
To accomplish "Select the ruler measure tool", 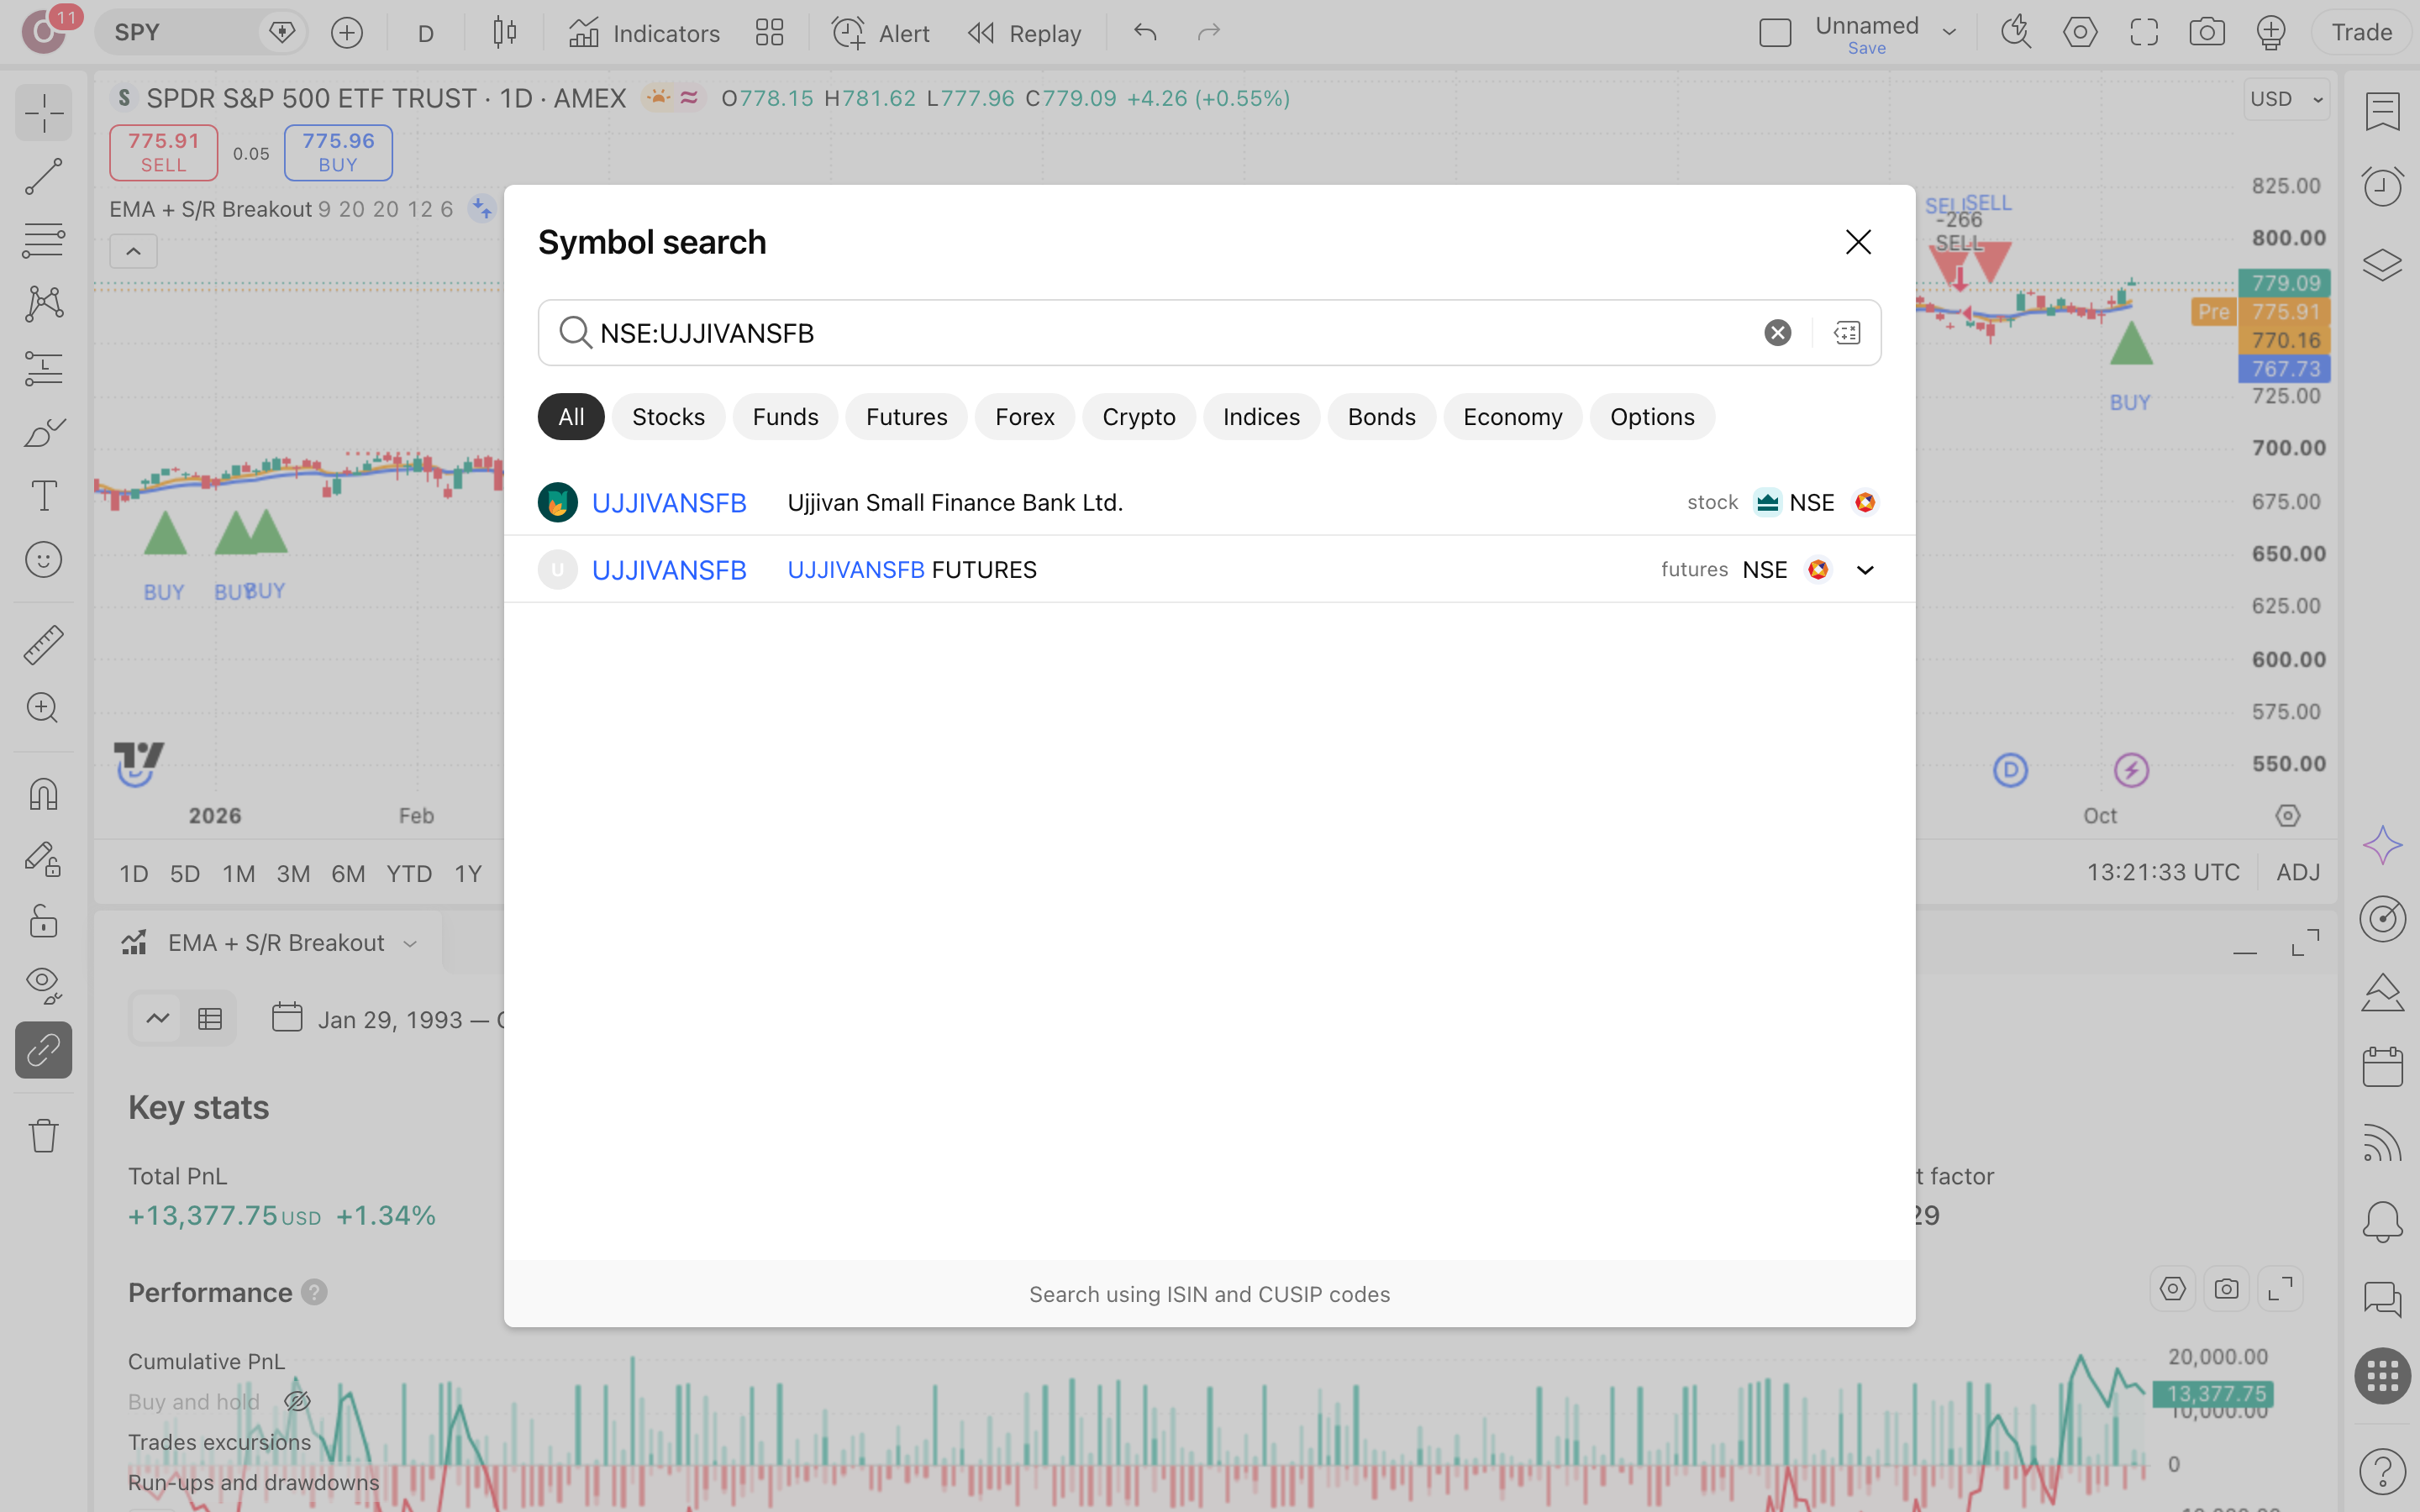I will (x=44, y=645).
